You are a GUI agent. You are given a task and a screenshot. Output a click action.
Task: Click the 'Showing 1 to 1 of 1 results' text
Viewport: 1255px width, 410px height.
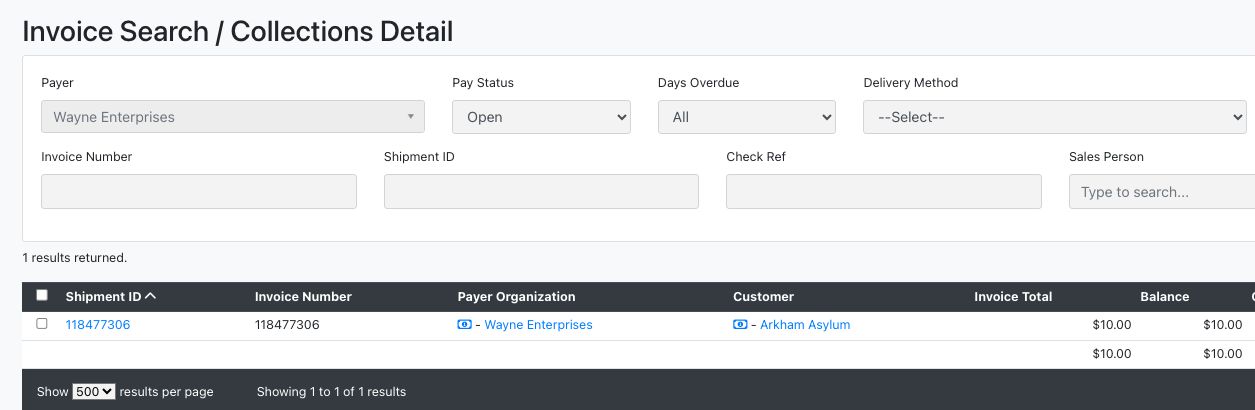coord(331,392)
